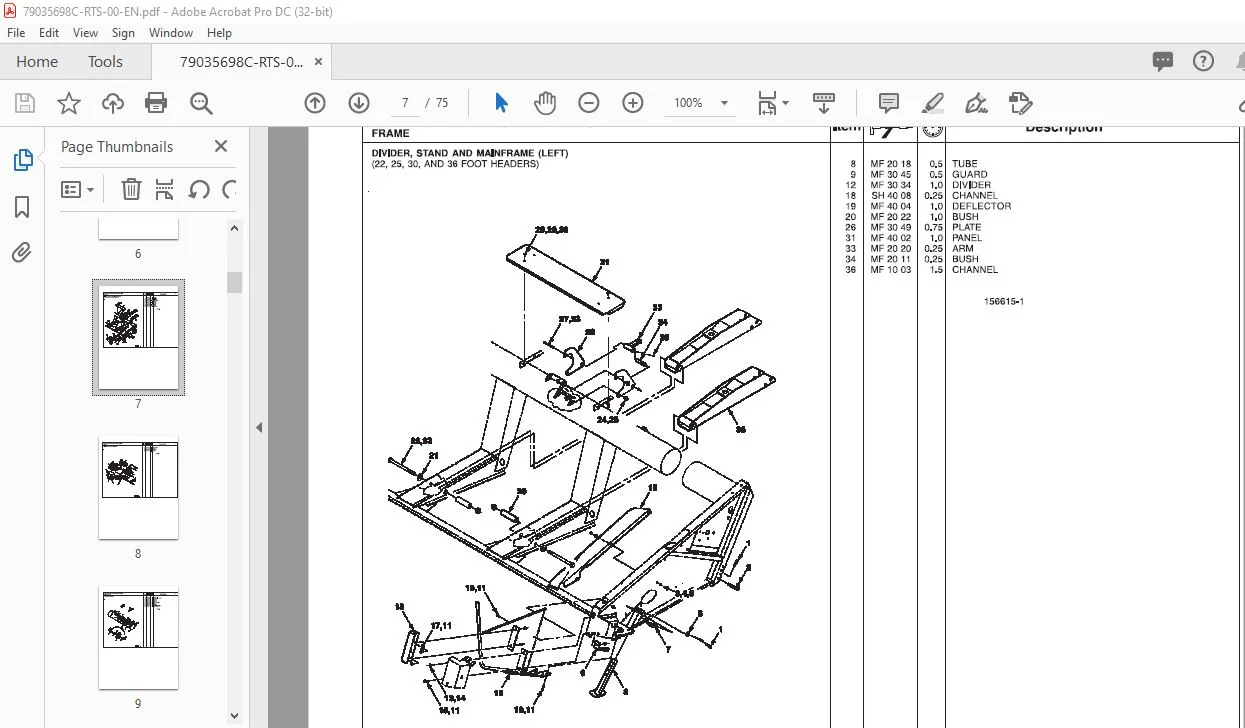Choose the Selection arrow tool
Viewport: 1245px width, 728px height.
pyautogui.click(x=501, y=103)
